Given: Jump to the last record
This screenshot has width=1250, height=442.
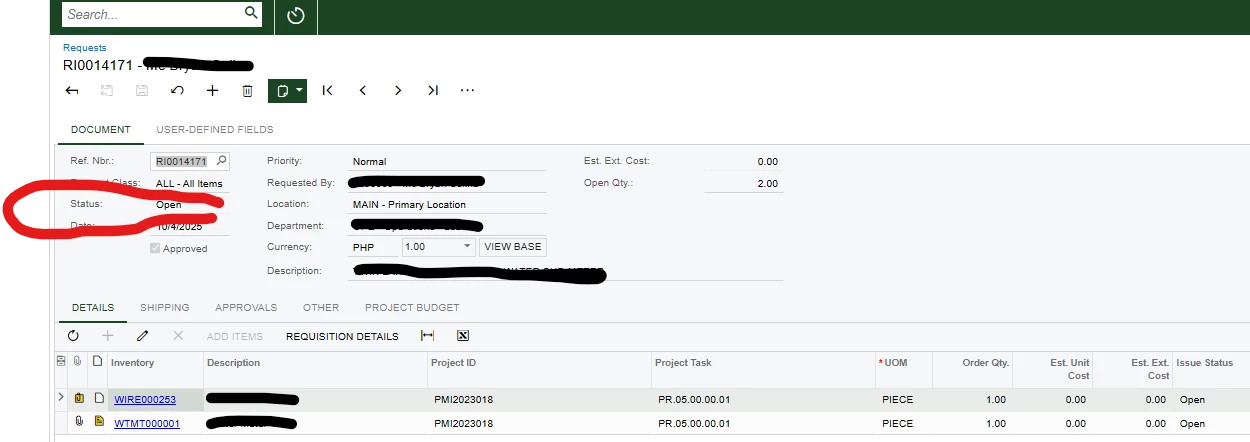Looking at the screenshot, I should (x=432, y=90).
